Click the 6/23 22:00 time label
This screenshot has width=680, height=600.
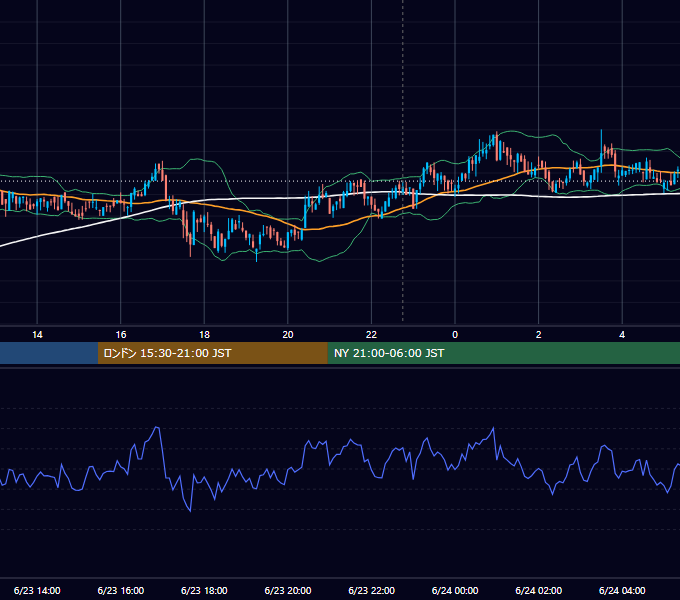click(x=372, y=590)
